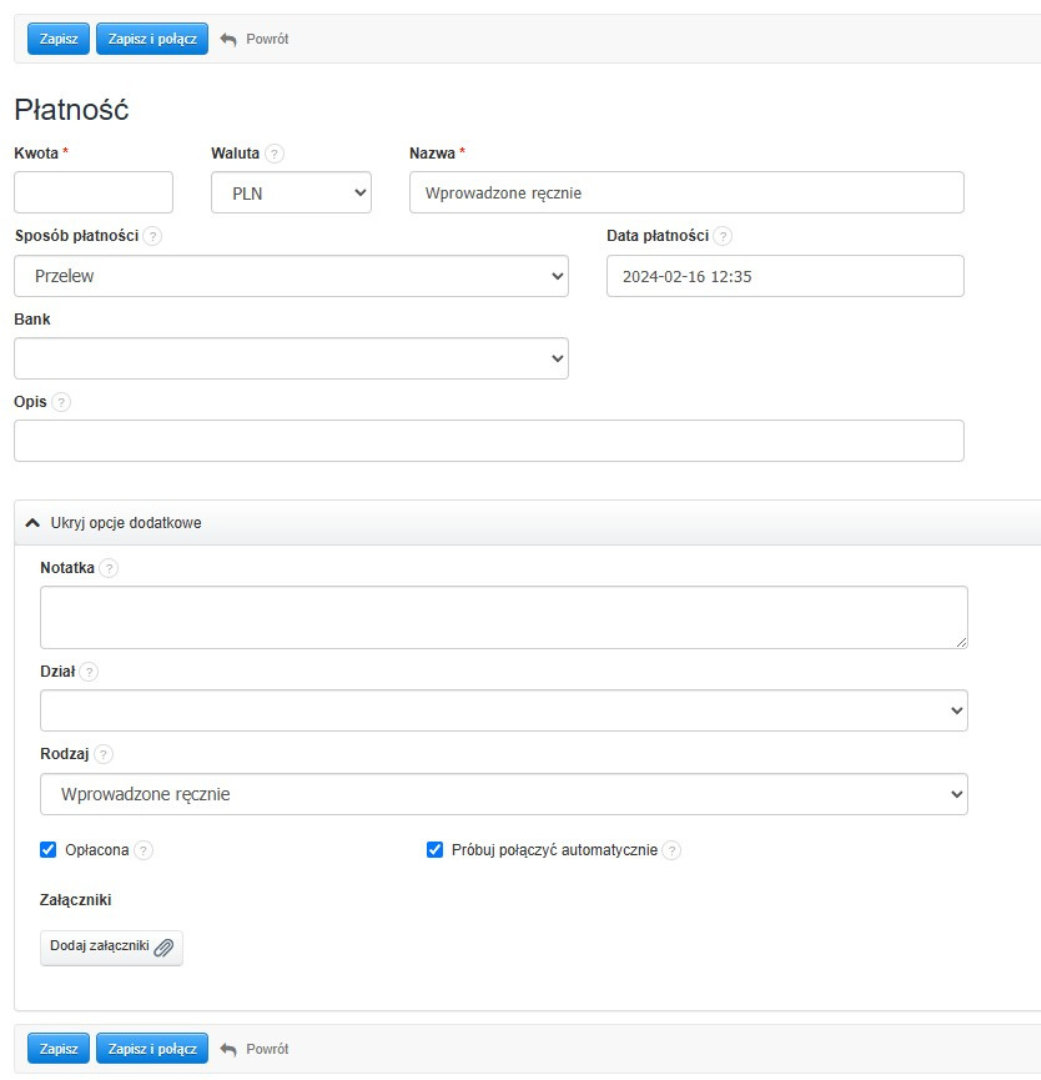Expand the Rodzaj dropdown list

coord(504,794)
